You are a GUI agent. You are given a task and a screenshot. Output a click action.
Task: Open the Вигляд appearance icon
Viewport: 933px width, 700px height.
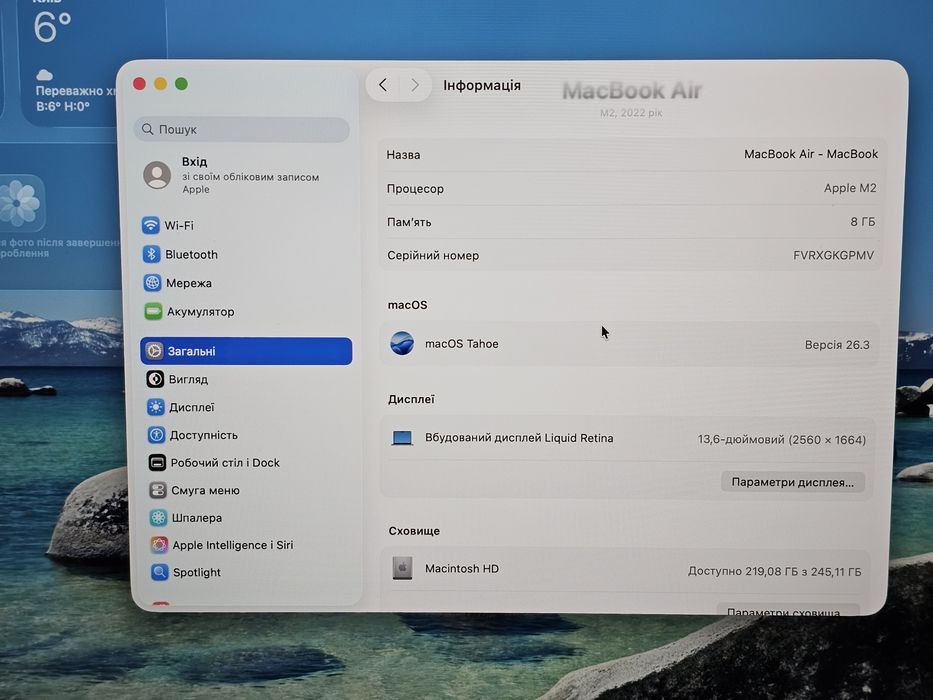pos(155,379)
